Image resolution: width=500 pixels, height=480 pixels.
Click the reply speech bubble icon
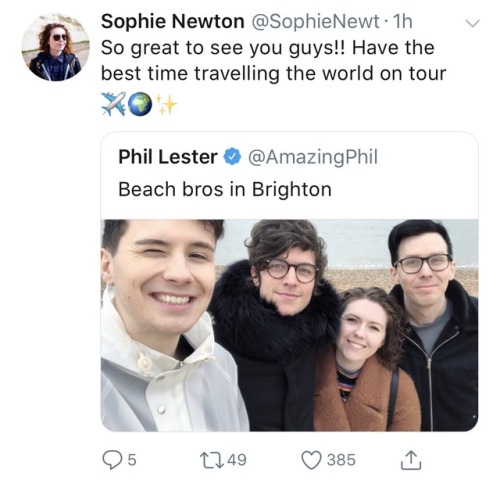[x=112, y=460]
